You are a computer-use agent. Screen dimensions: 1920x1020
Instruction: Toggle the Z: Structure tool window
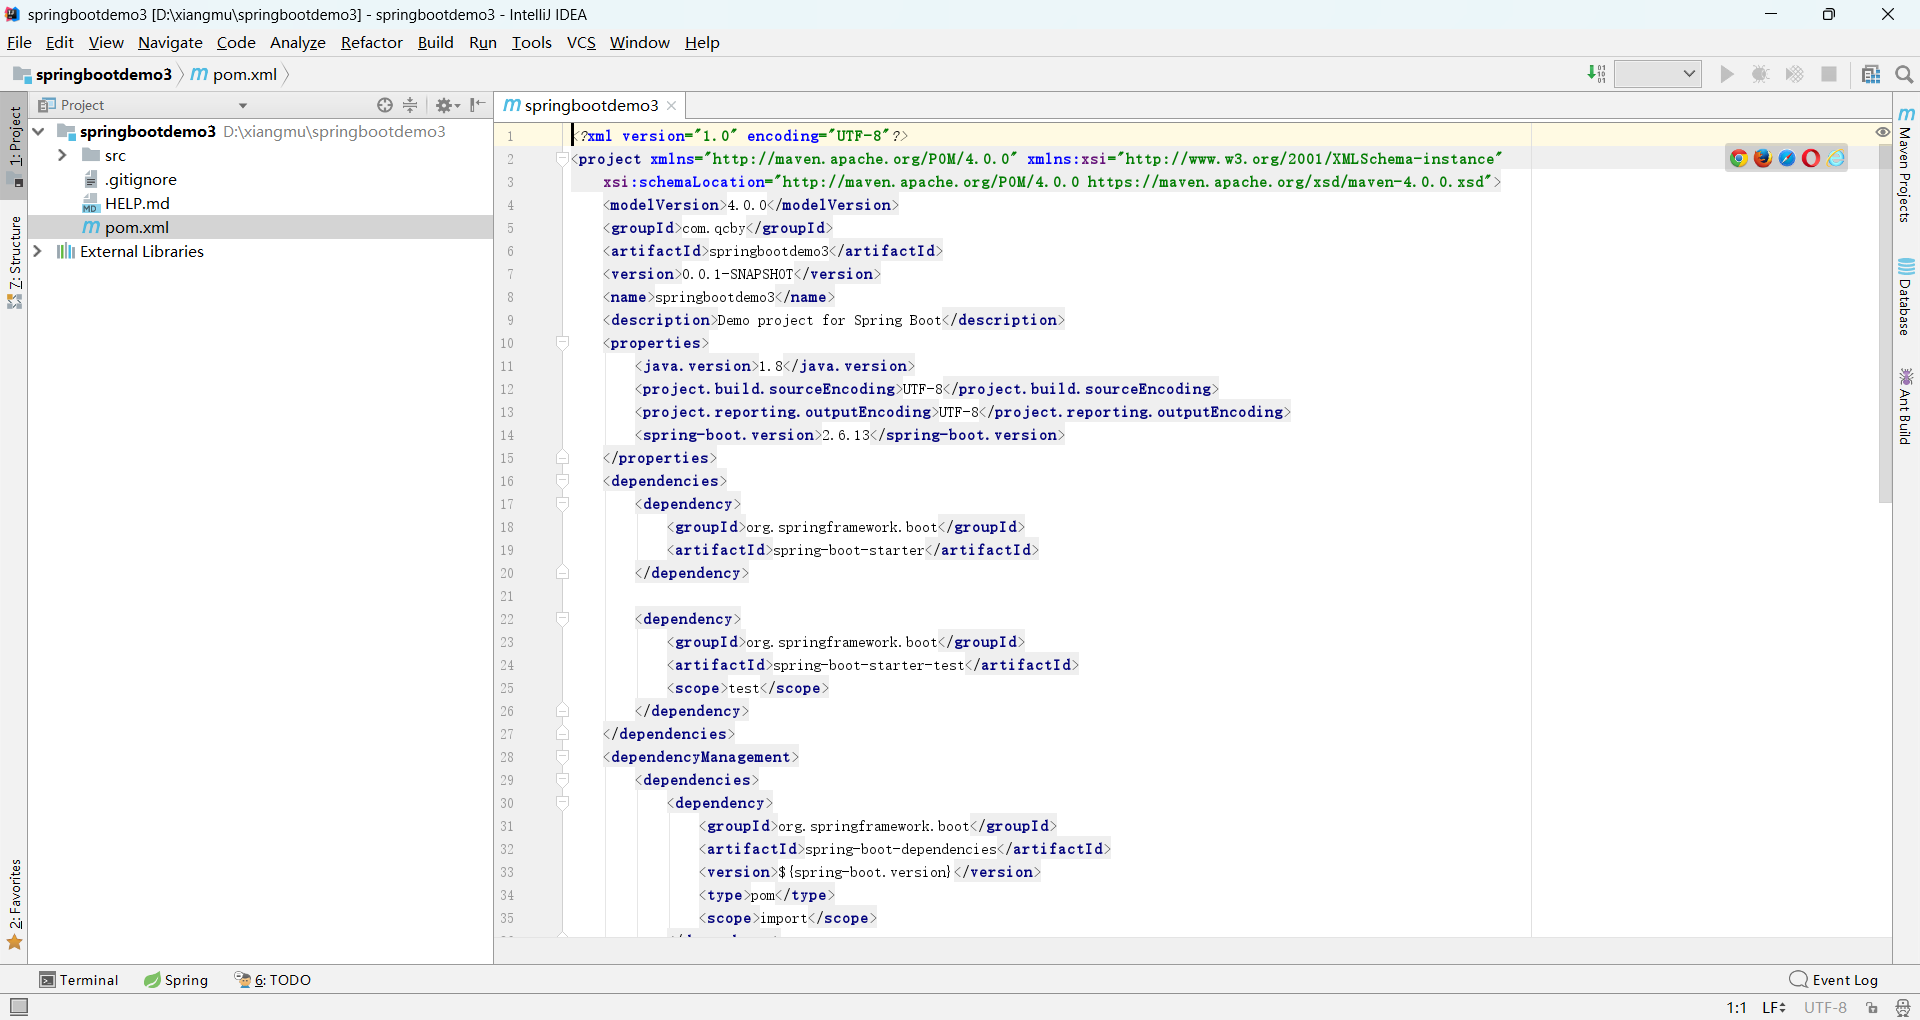14,262
